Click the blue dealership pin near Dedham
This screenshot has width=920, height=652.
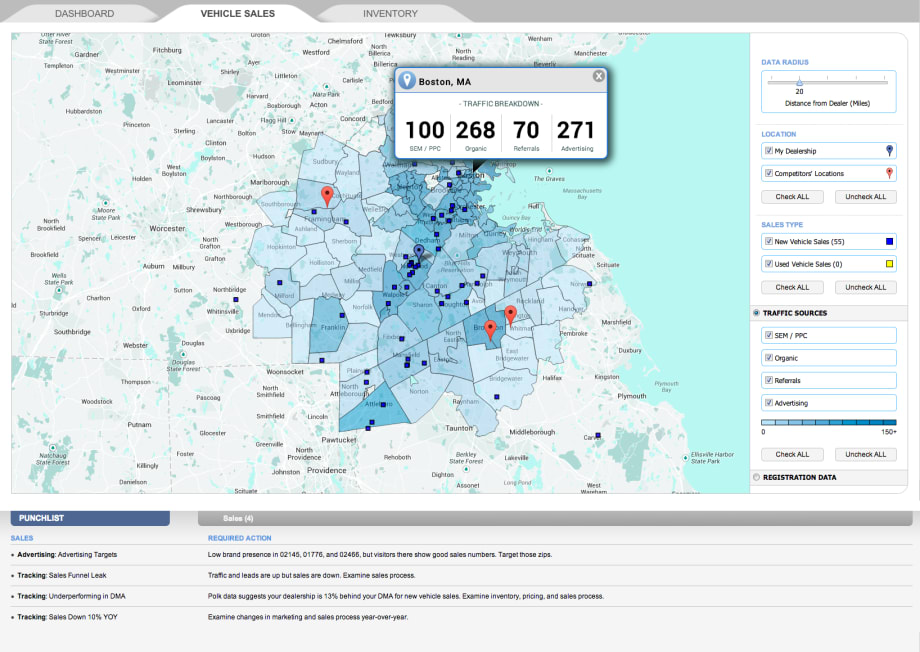coord(419,252)
